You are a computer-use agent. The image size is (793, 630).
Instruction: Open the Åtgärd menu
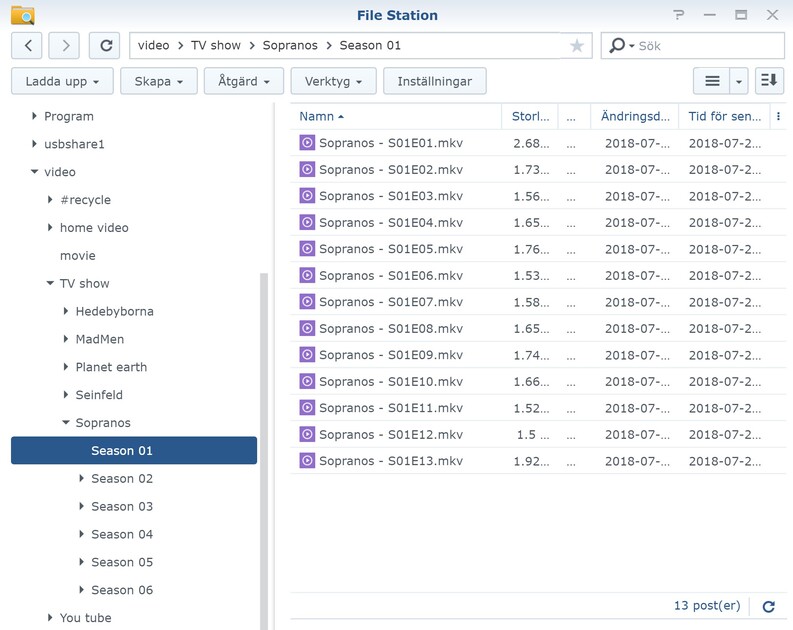point(244,81)
